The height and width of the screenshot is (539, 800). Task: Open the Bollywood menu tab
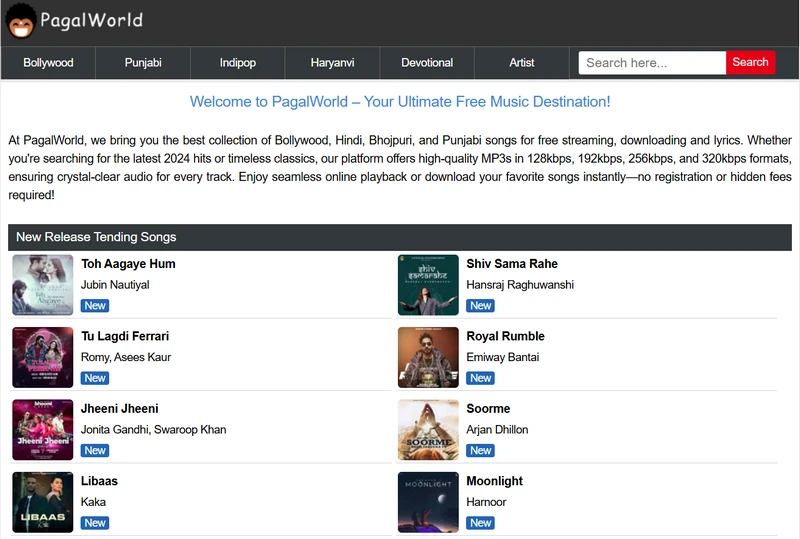[48, 63]
